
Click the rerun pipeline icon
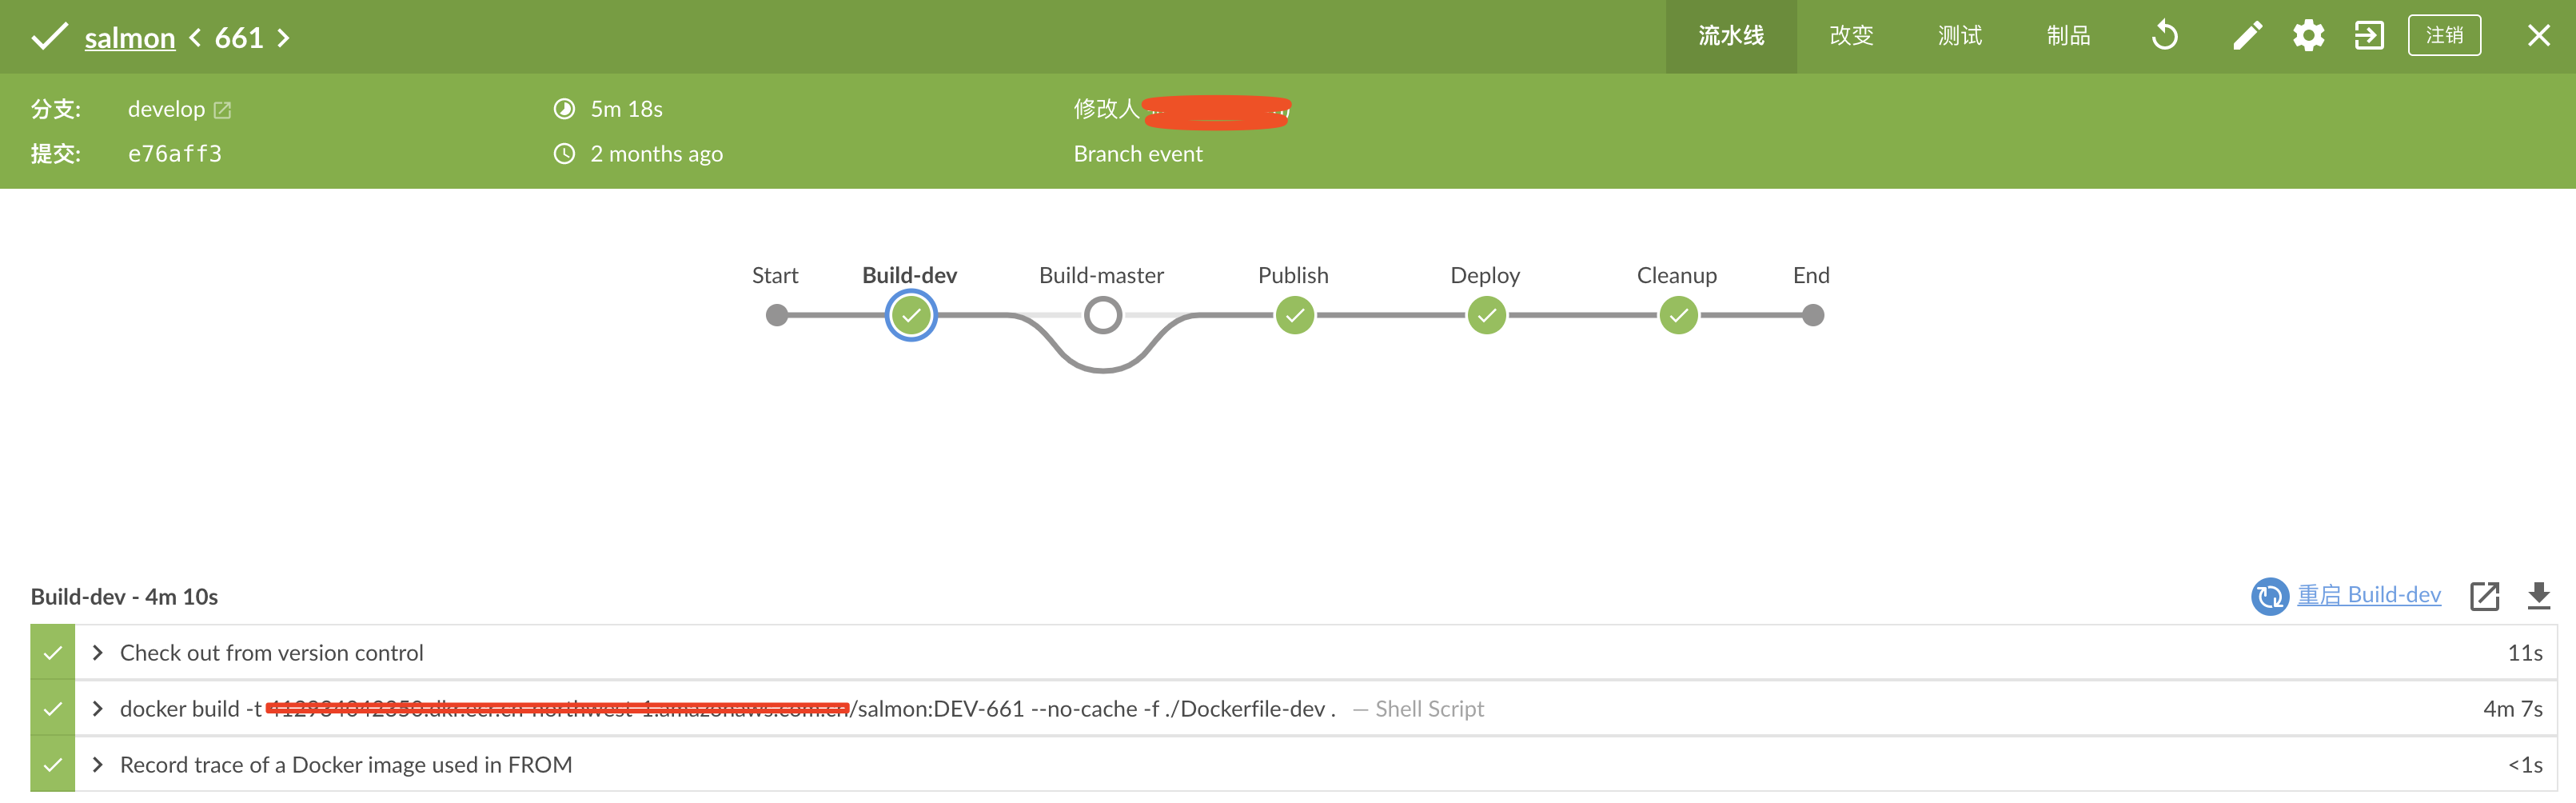(2164, 36)
